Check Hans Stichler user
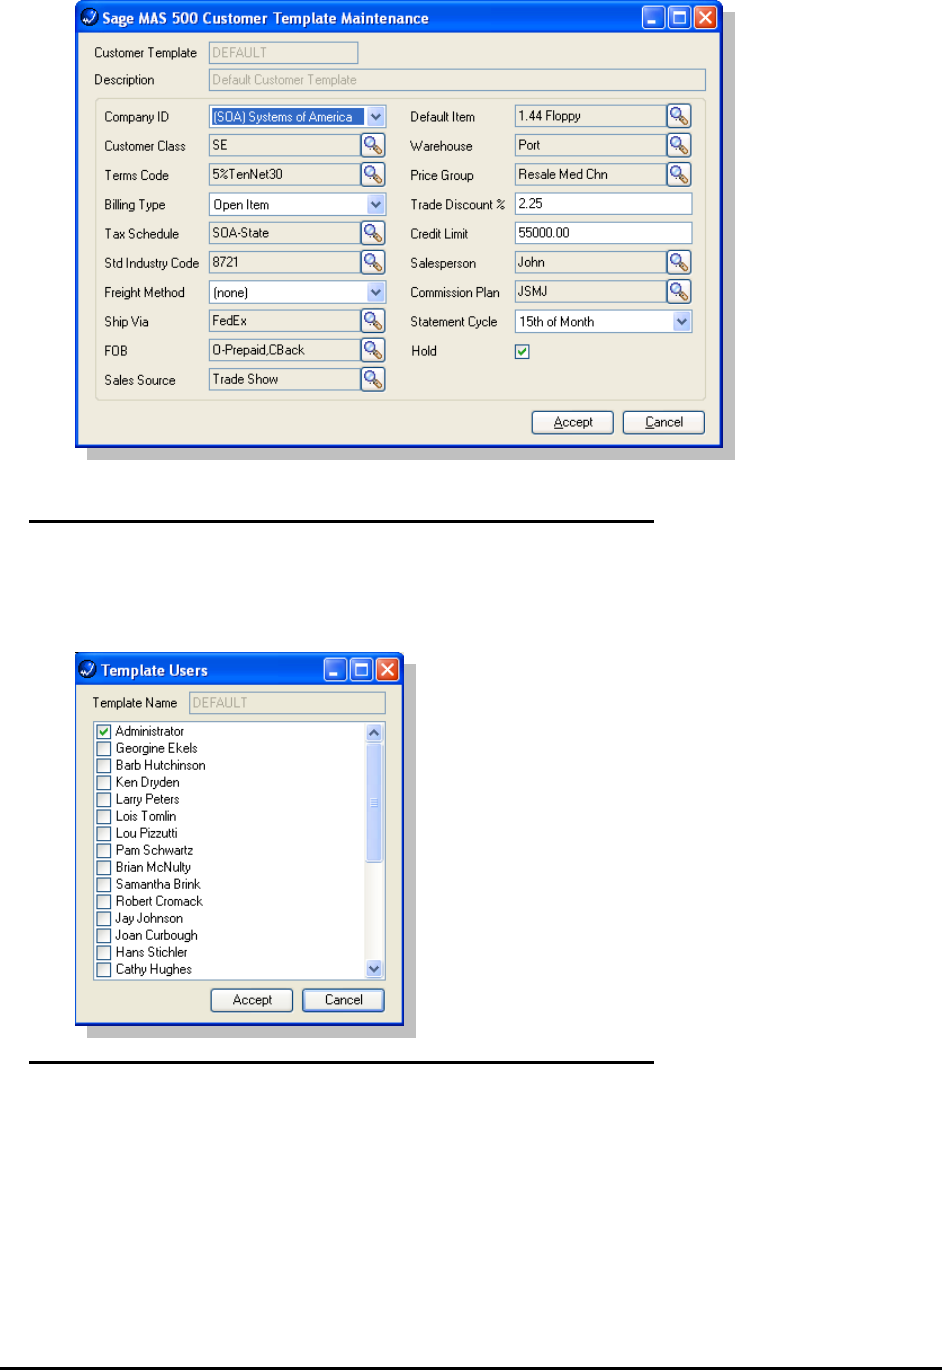 tap(104, 953)
